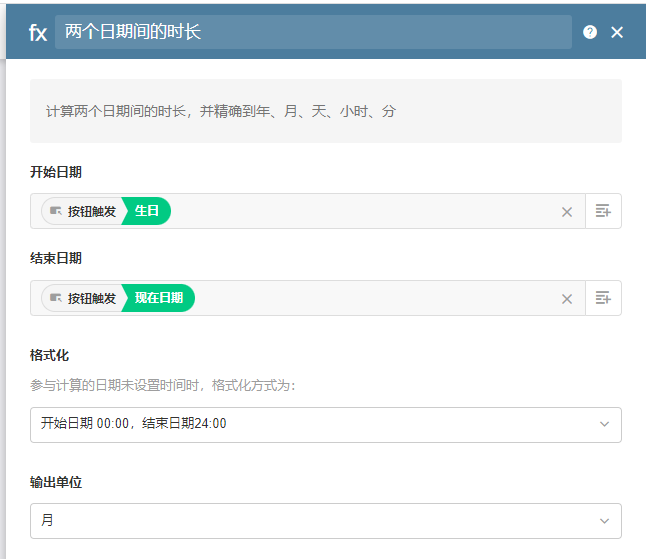The height and width of the screenshot is (559, 646).
Task: Clear the 结束日期 field value
Action: tap(567, 299)
